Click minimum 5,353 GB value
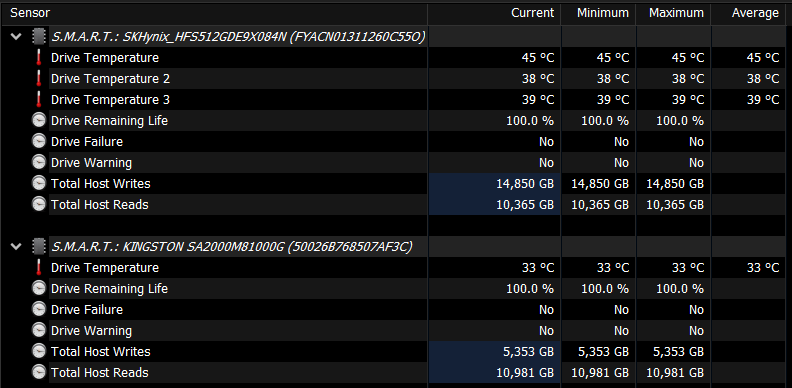The height and width of the screenshot is (388, 792). [x=604, y=352]
